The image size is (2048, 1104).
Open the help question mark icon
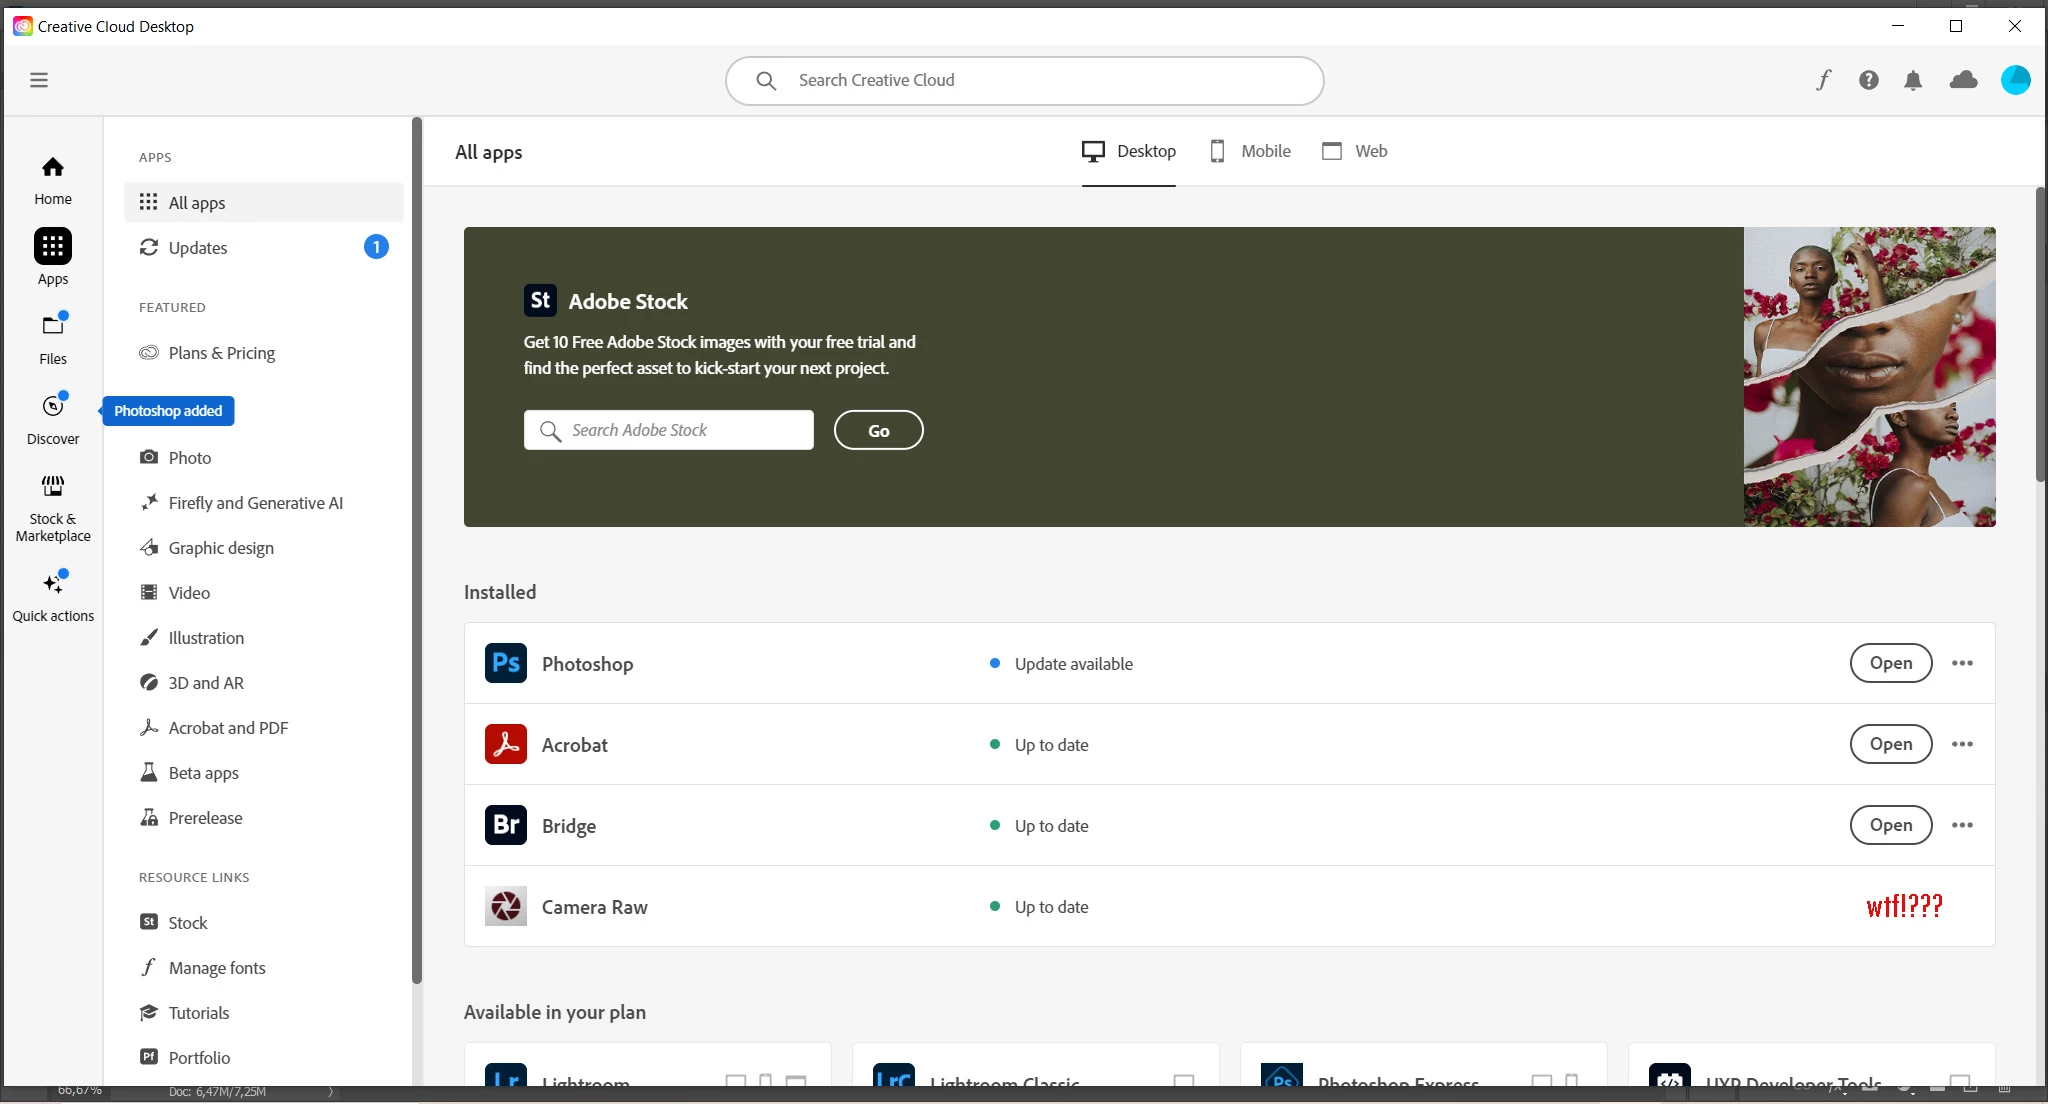(1868, 80)
